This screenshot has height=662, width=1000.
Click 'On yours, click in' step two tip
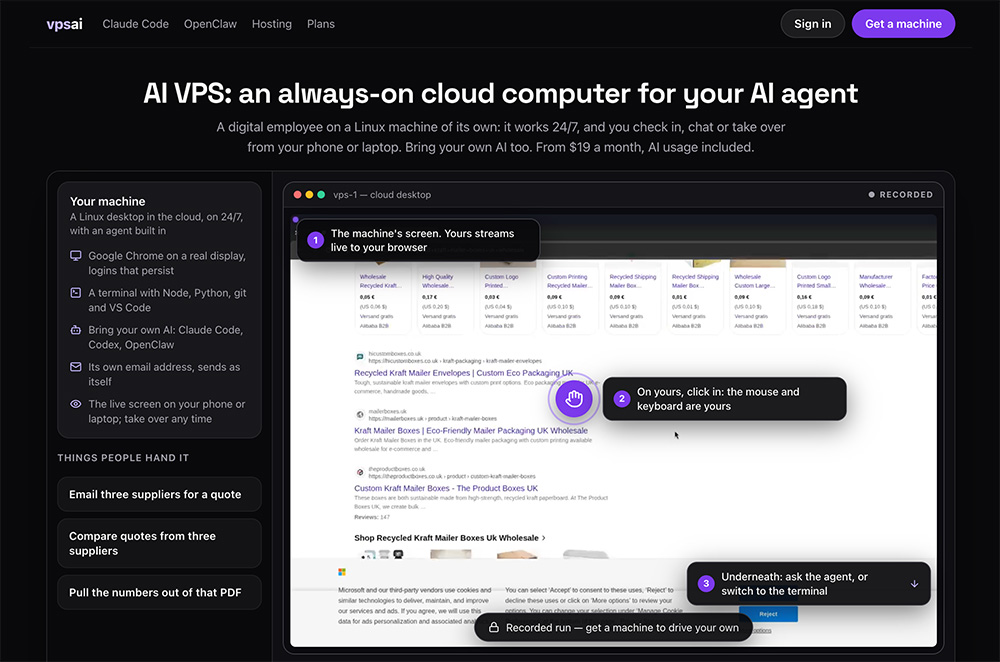click(x=724, y=399)
